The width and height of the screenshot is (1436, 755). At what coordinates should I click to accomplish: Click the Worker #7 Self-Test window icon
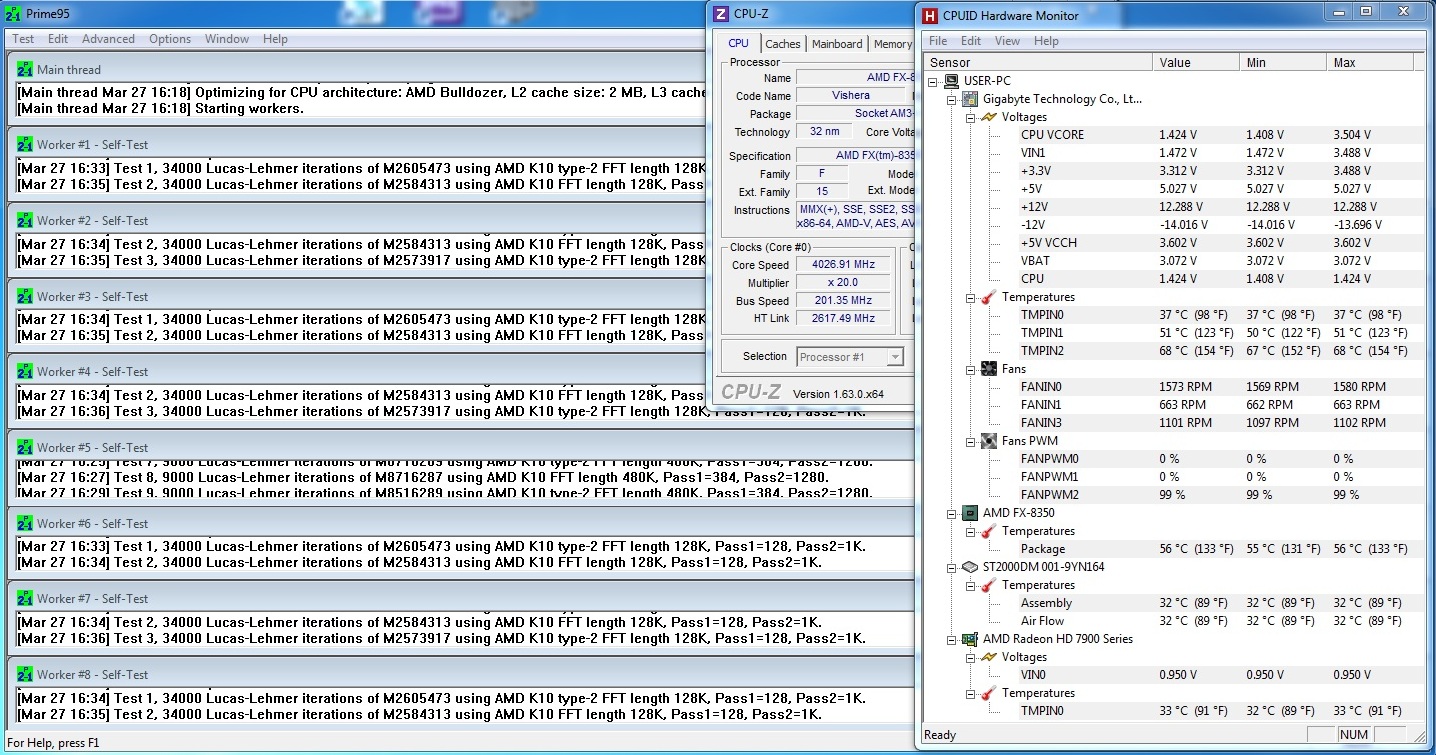point(25,598)
